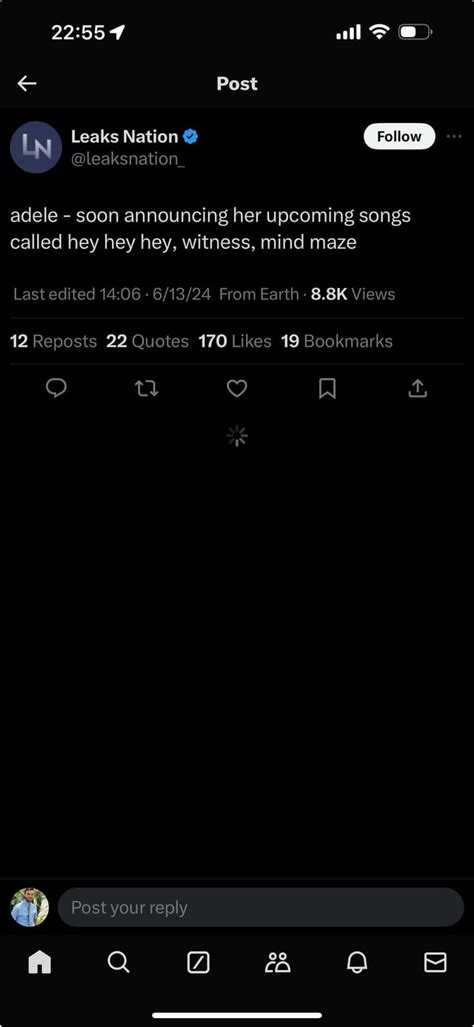The image size is (474, 1027).
Task: View the 170 Likes list
Action: point(234,341)
